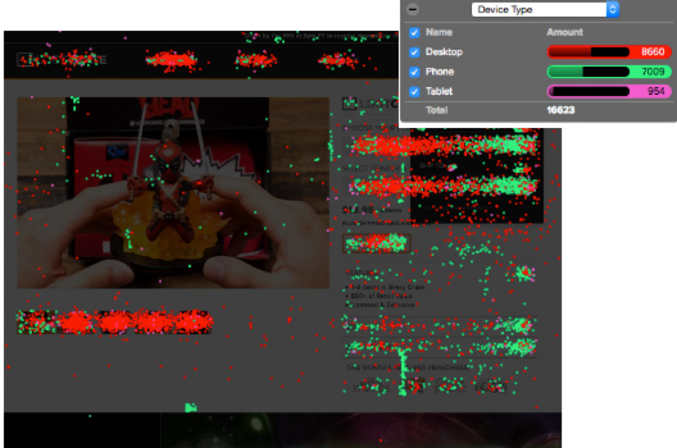
Task: Uncheck the Phone checkbox
Action: pos(414,72)
